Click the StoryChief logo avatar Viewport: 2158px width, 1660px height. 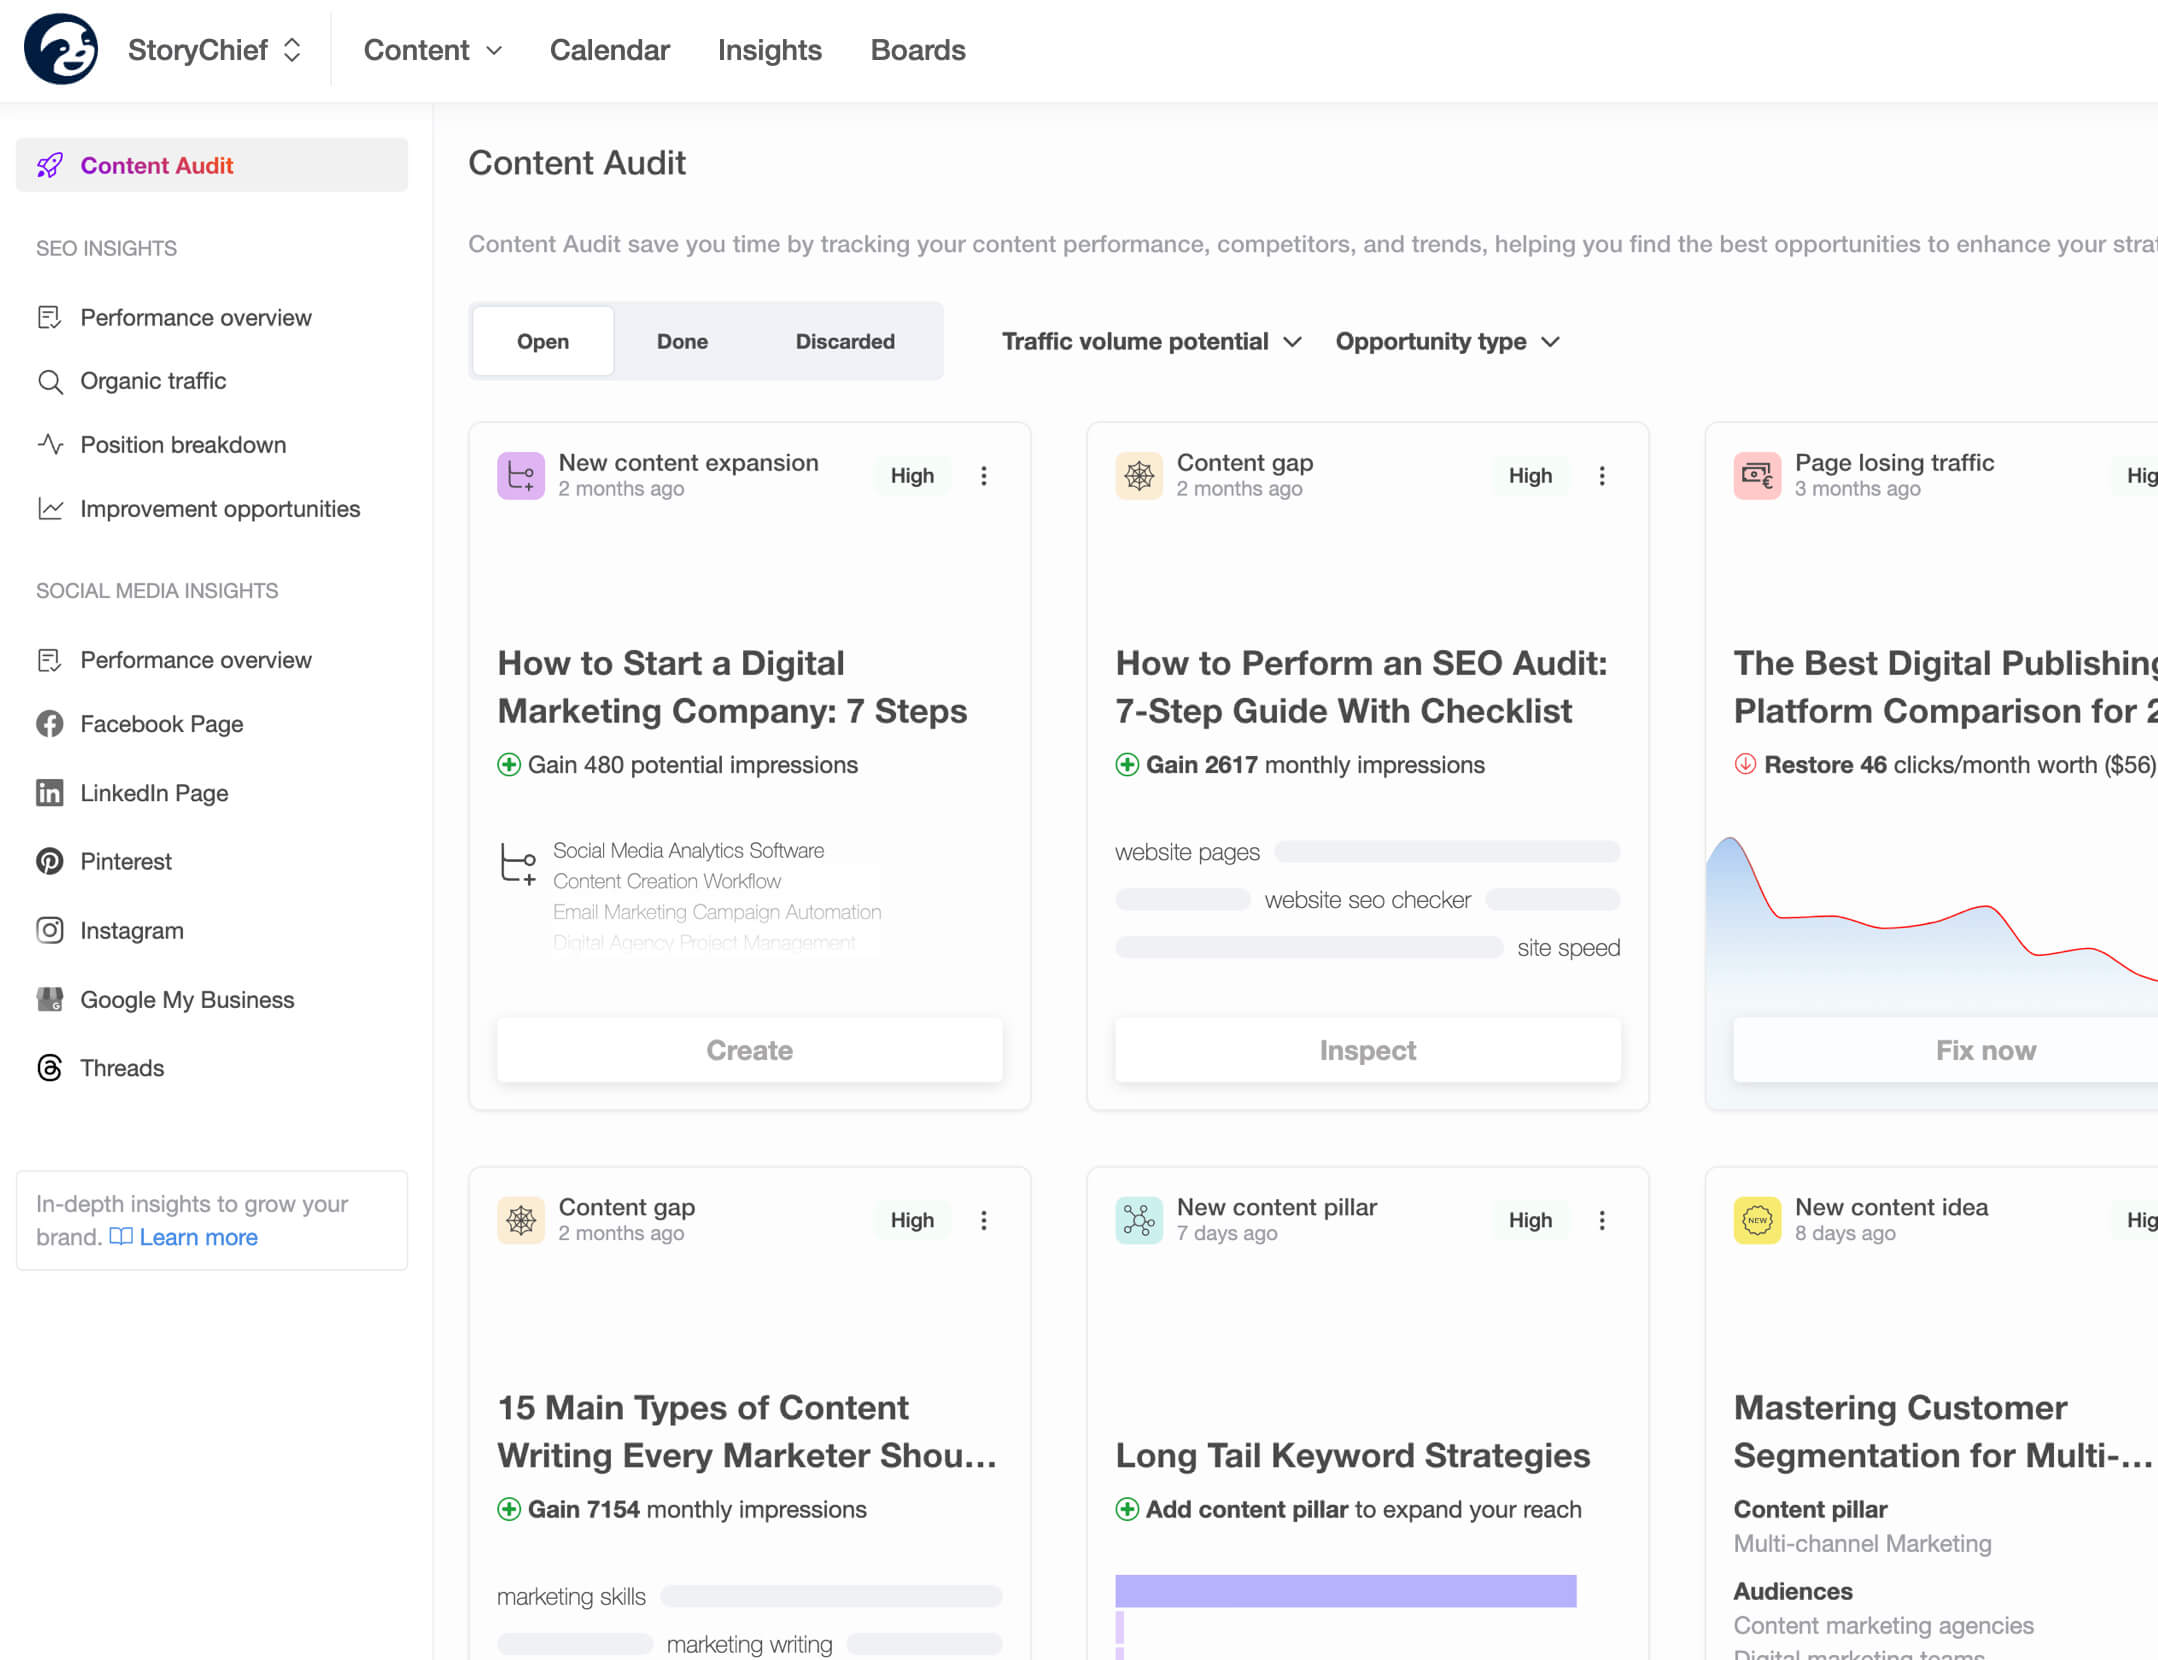[60, 50]
